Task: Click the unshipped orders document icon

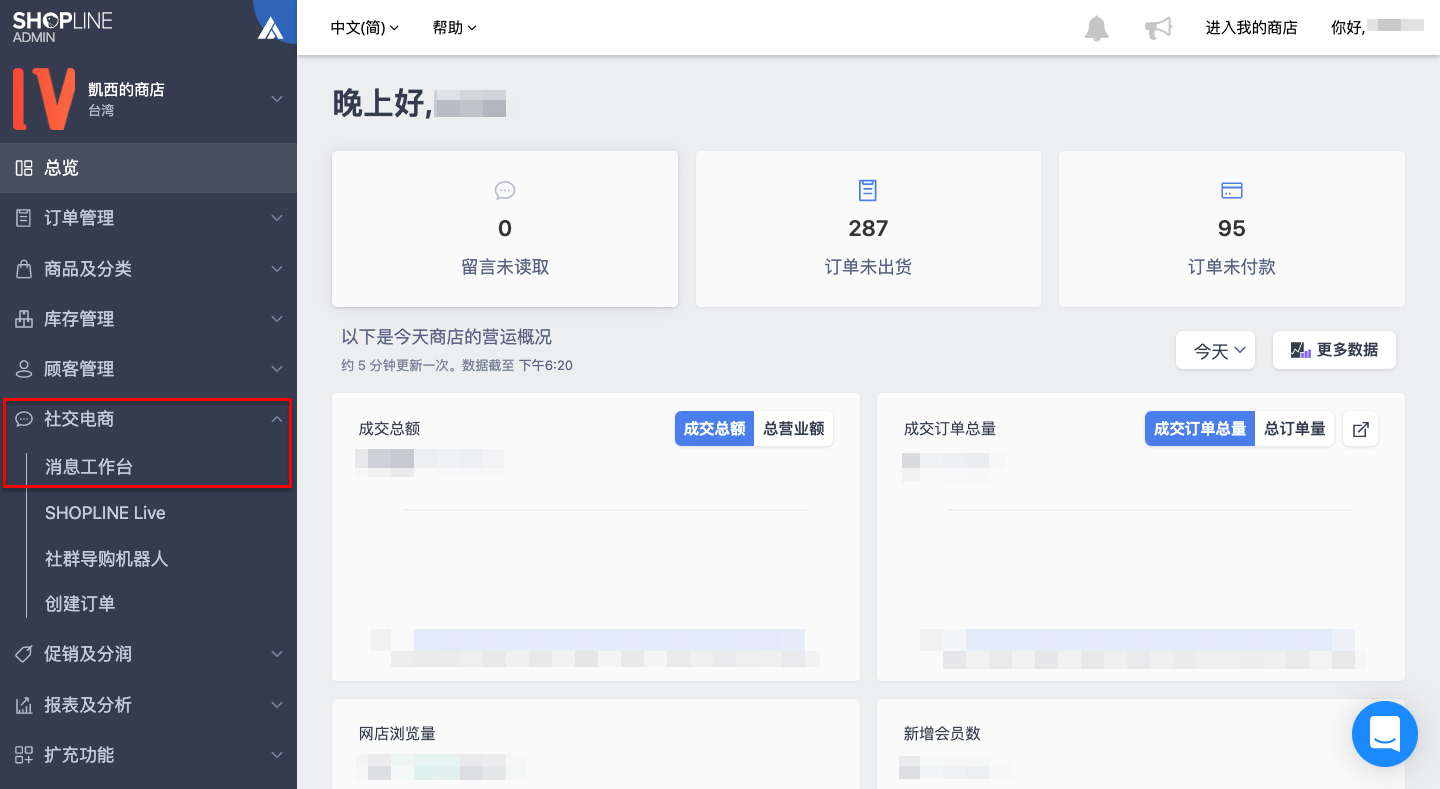Action: [868, 190]
